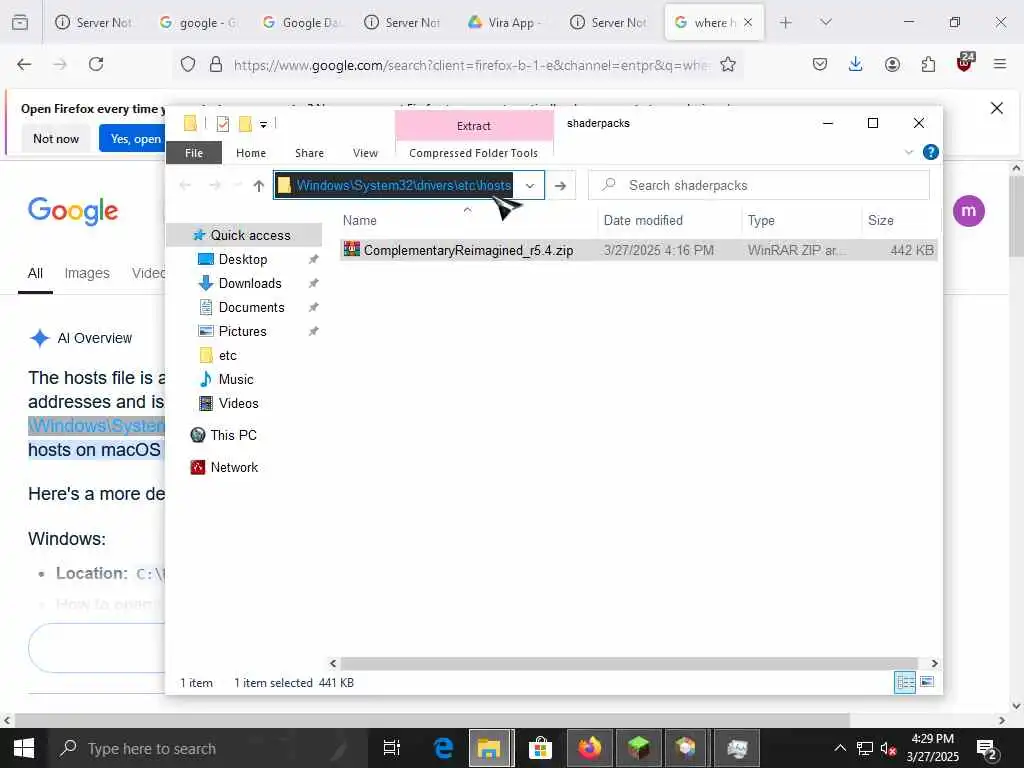This screenshot has width=1024, height=768.
Task: Open Task View from the taskbar
Action: click(391, 748)
